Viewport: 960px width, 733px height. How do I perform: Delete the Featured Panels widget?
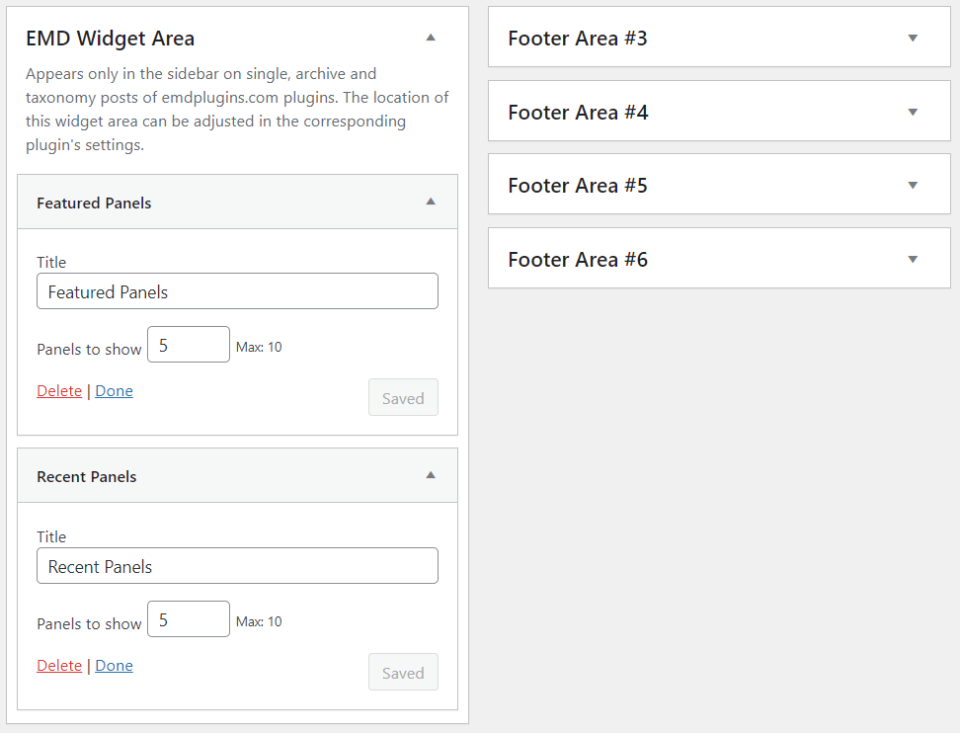pyautogui.click(x=59, y=391)
